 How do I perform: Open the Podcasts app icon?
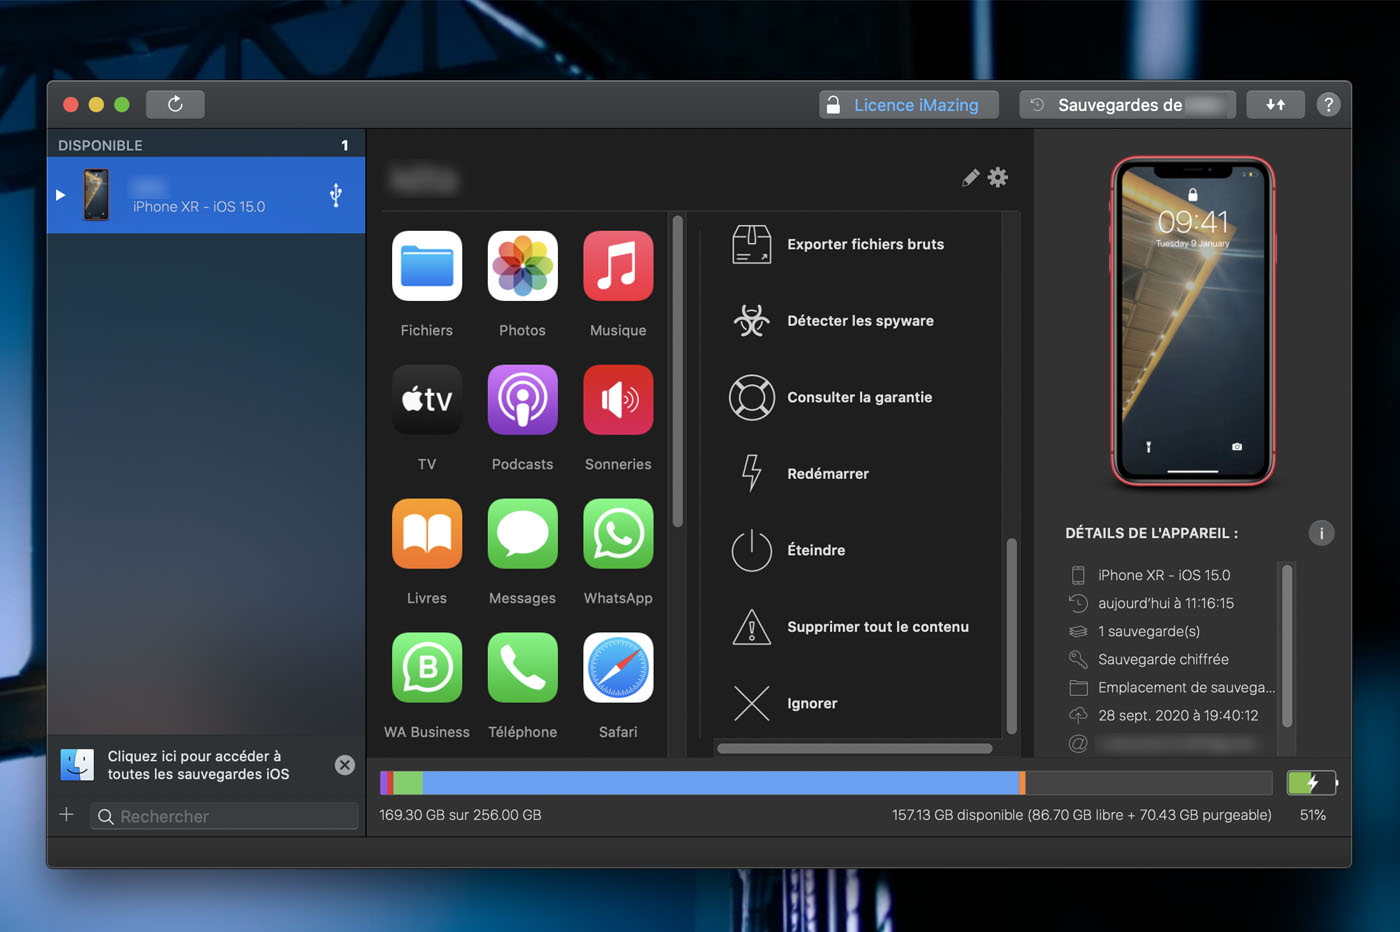[x=522, y=400]
